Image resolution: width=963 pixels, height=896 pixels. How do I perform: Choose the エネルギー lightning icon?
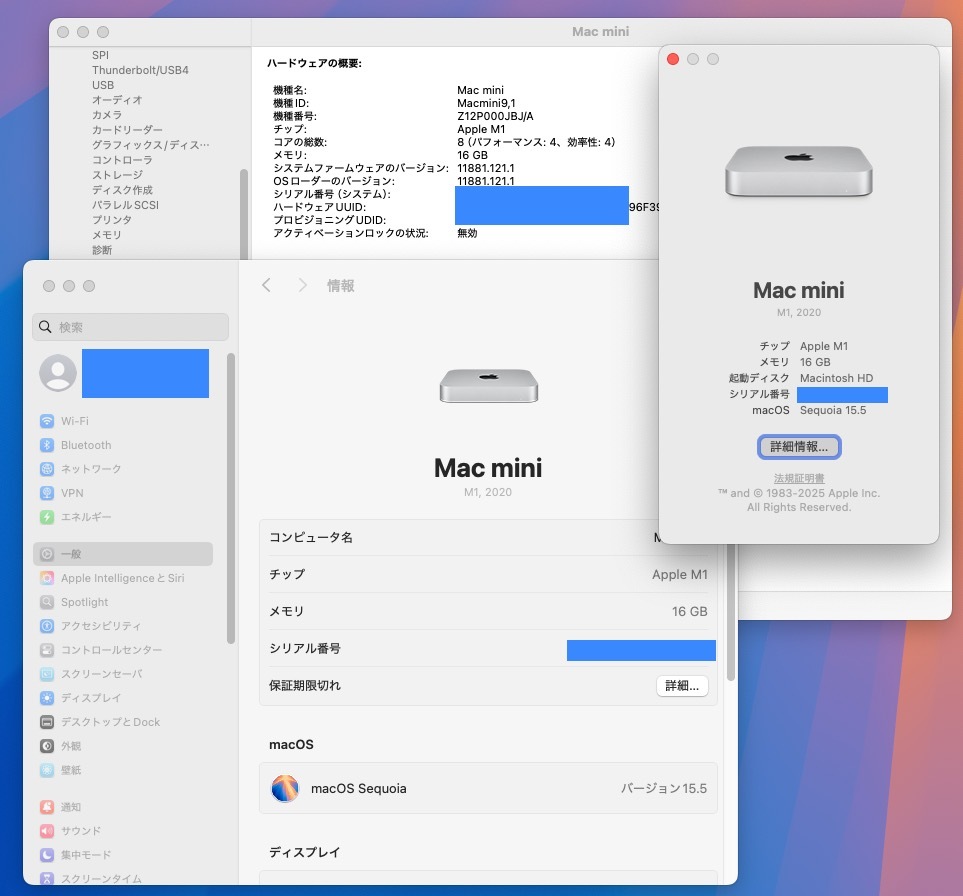[47, 516]
